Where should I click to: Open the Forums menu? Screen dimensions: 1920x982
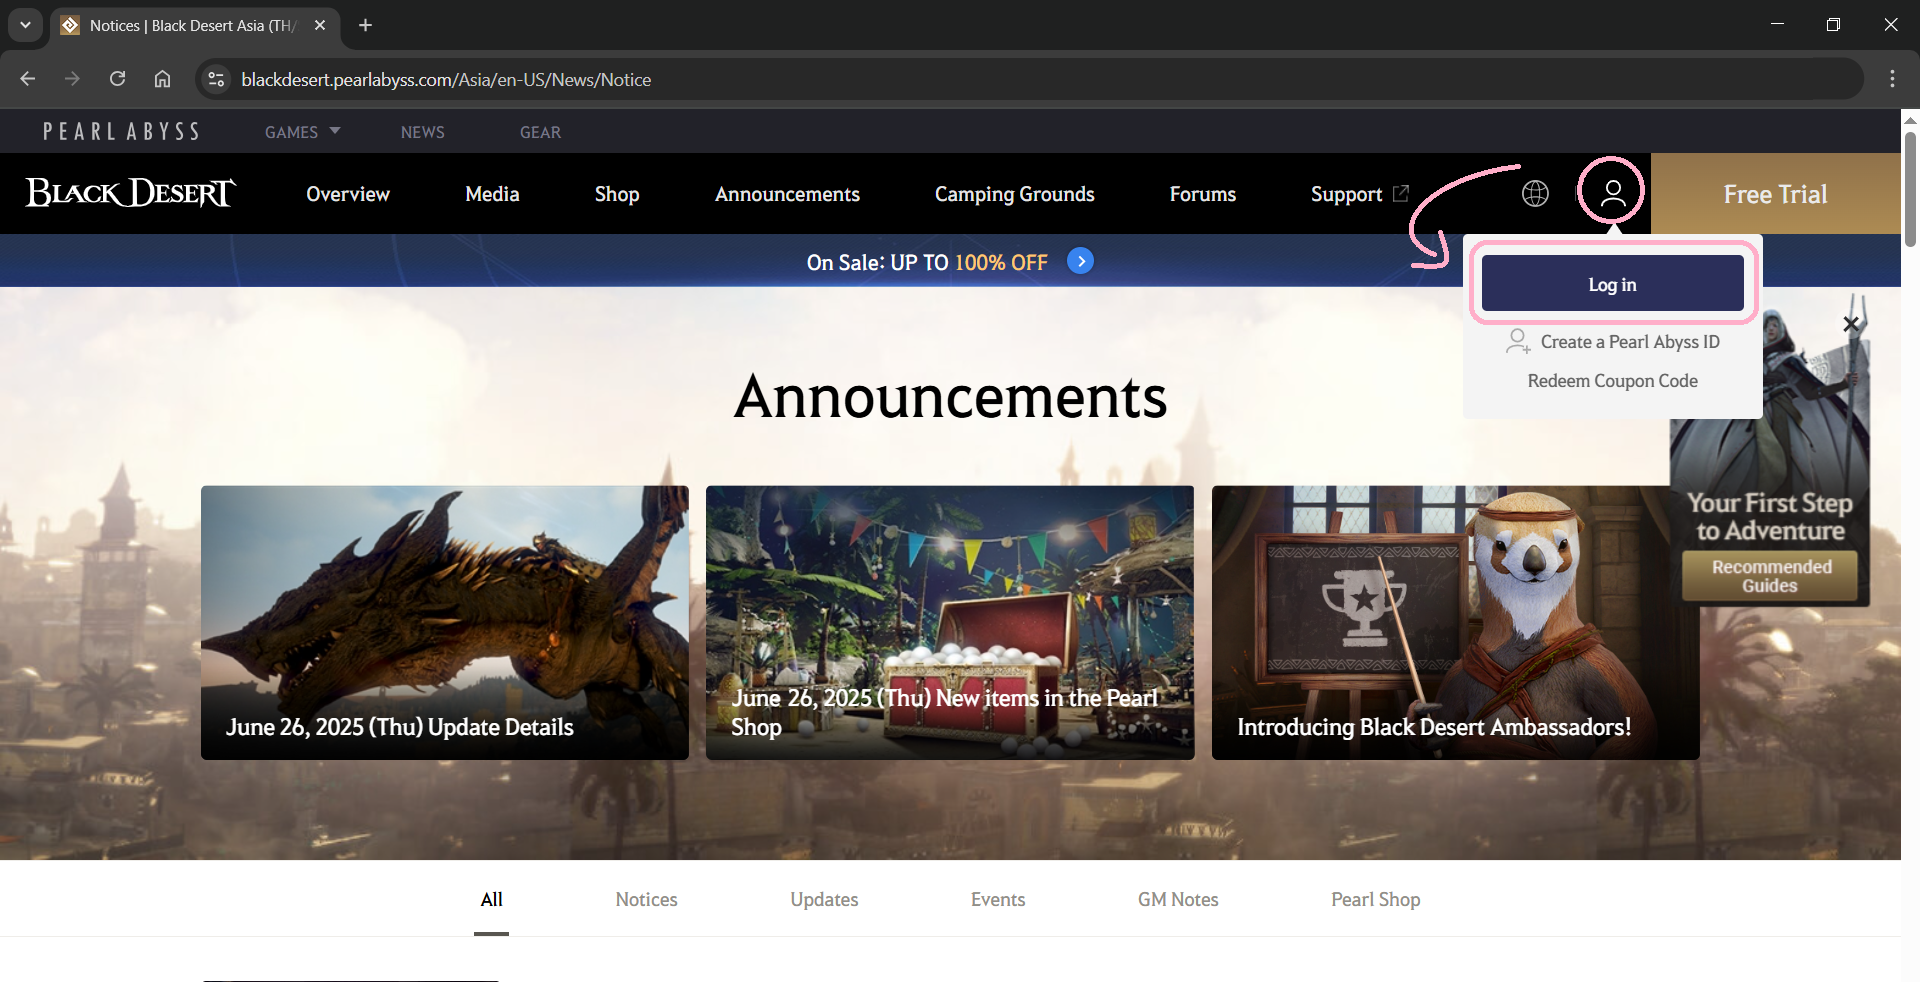click(1203, 194)
